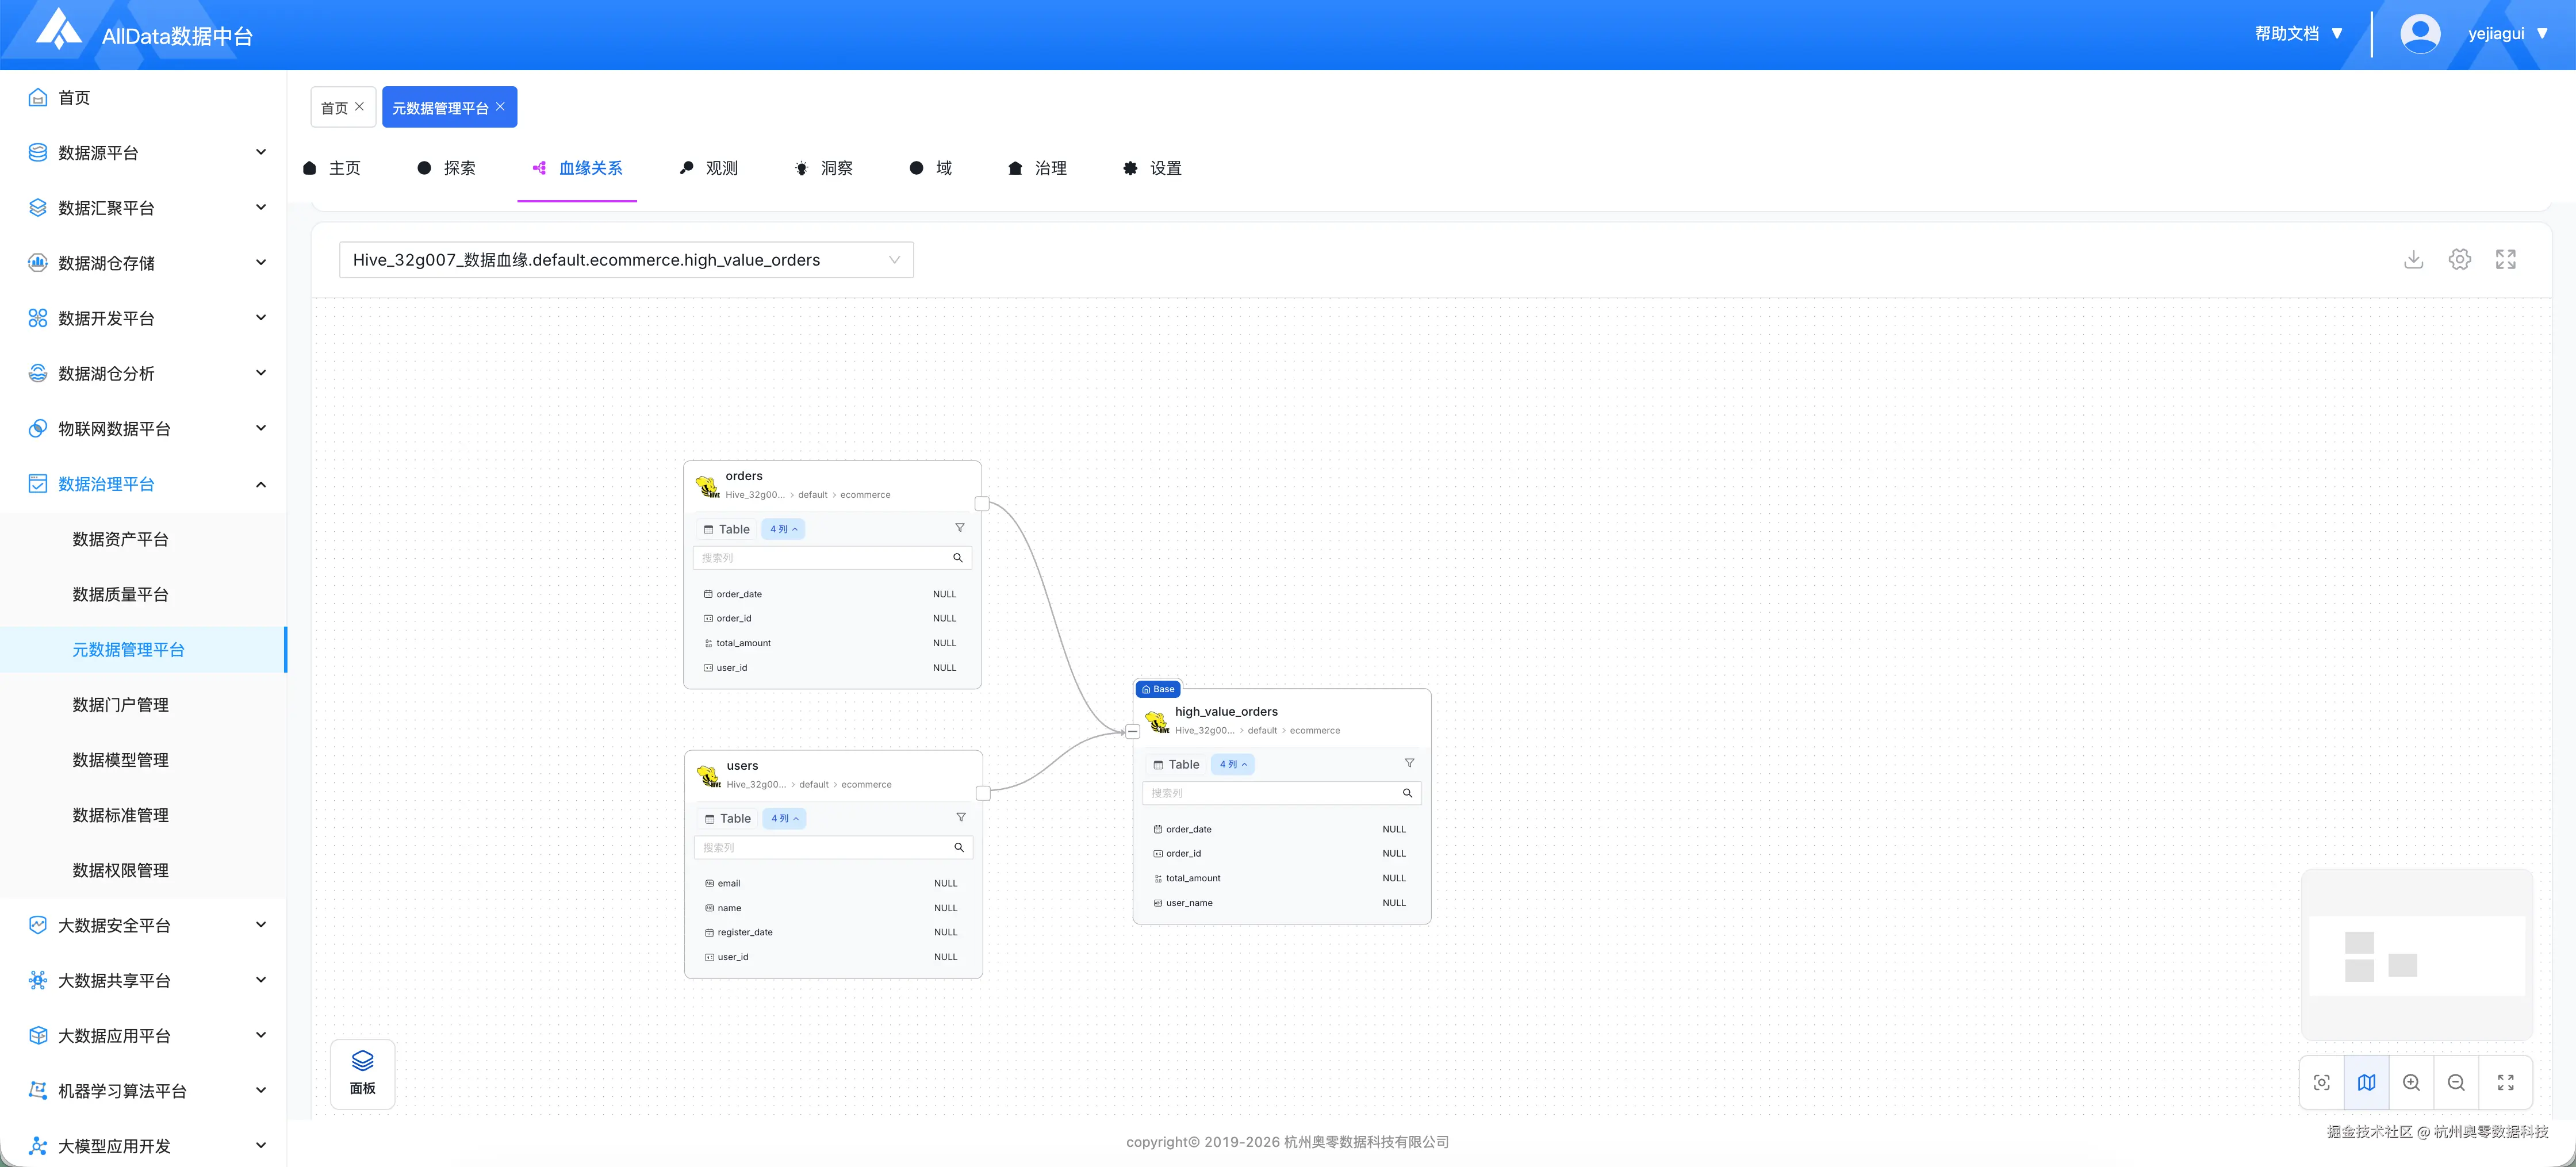The width and height of the screenshot is (2576, 1167).
Task: Expand 数据湖仓存储 sidebar menu
Action: point(143,263)
